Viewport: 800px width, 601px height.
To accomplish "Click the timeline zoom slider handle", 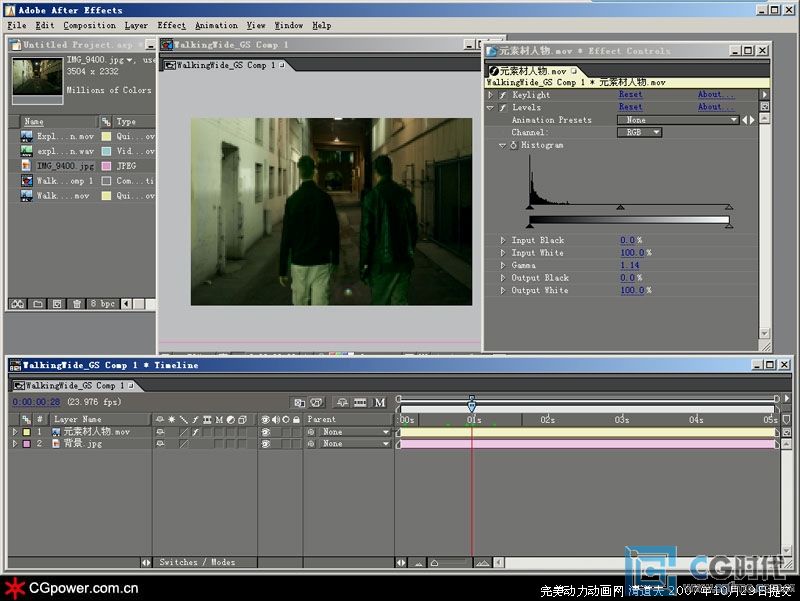I will 434,564.
